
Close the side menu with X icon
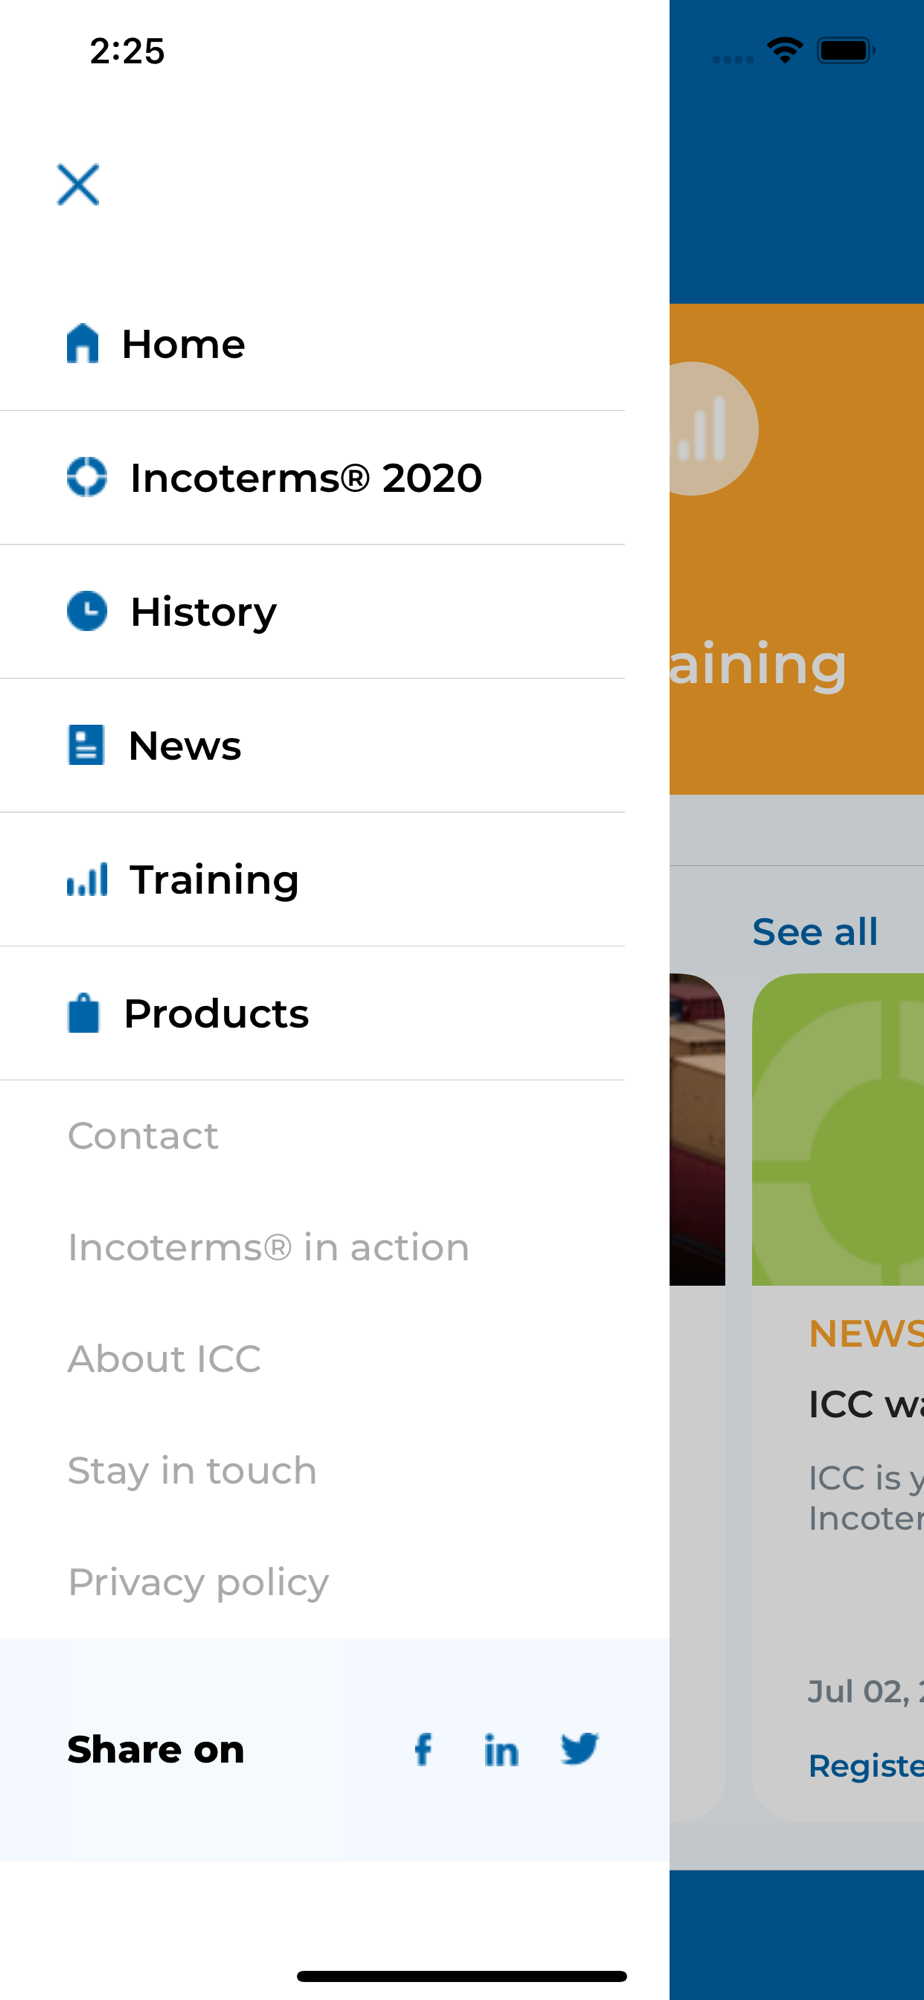coord(78,185)
